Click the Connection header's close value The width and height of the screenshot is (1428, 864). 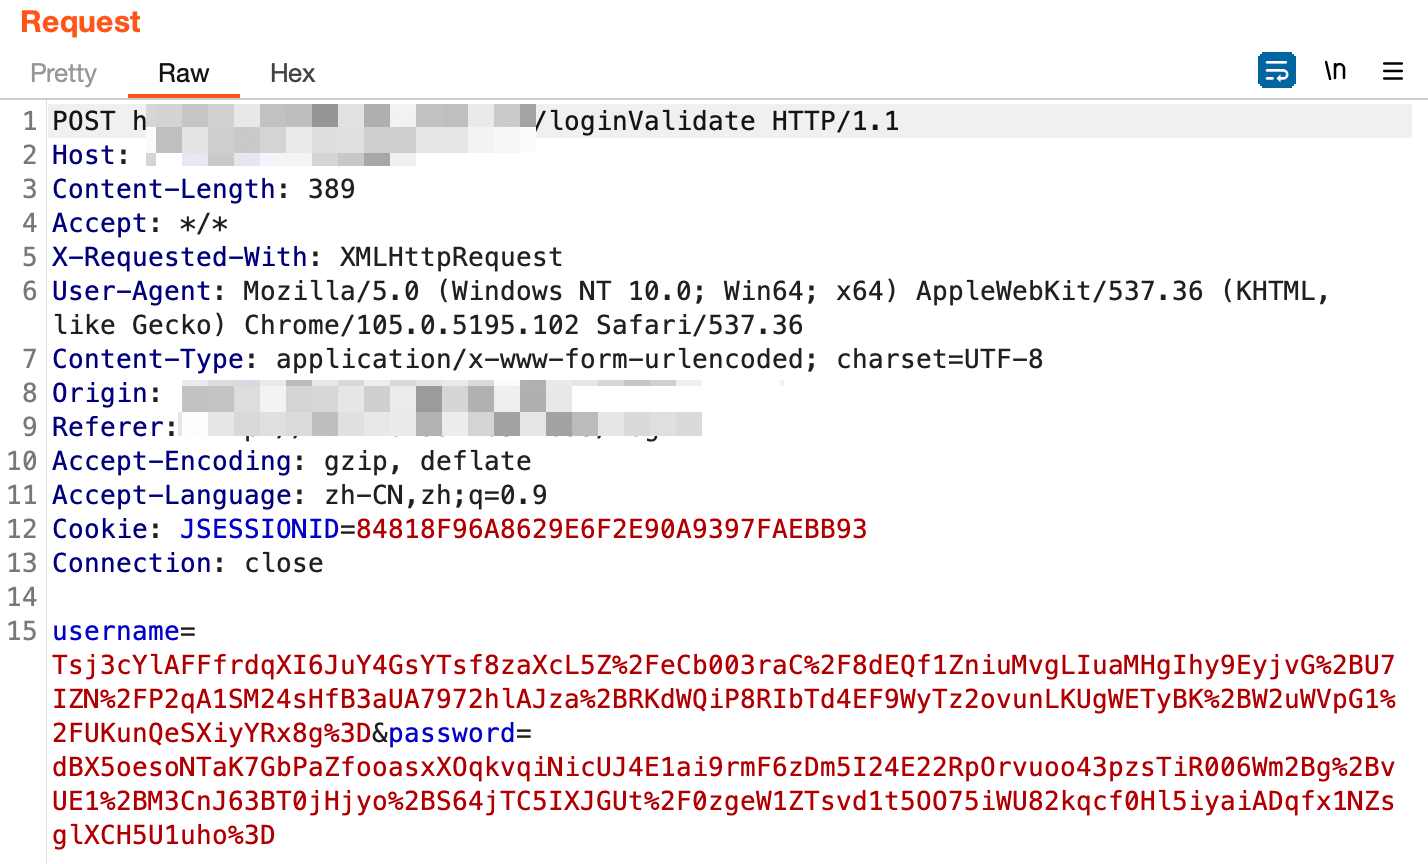283,563
